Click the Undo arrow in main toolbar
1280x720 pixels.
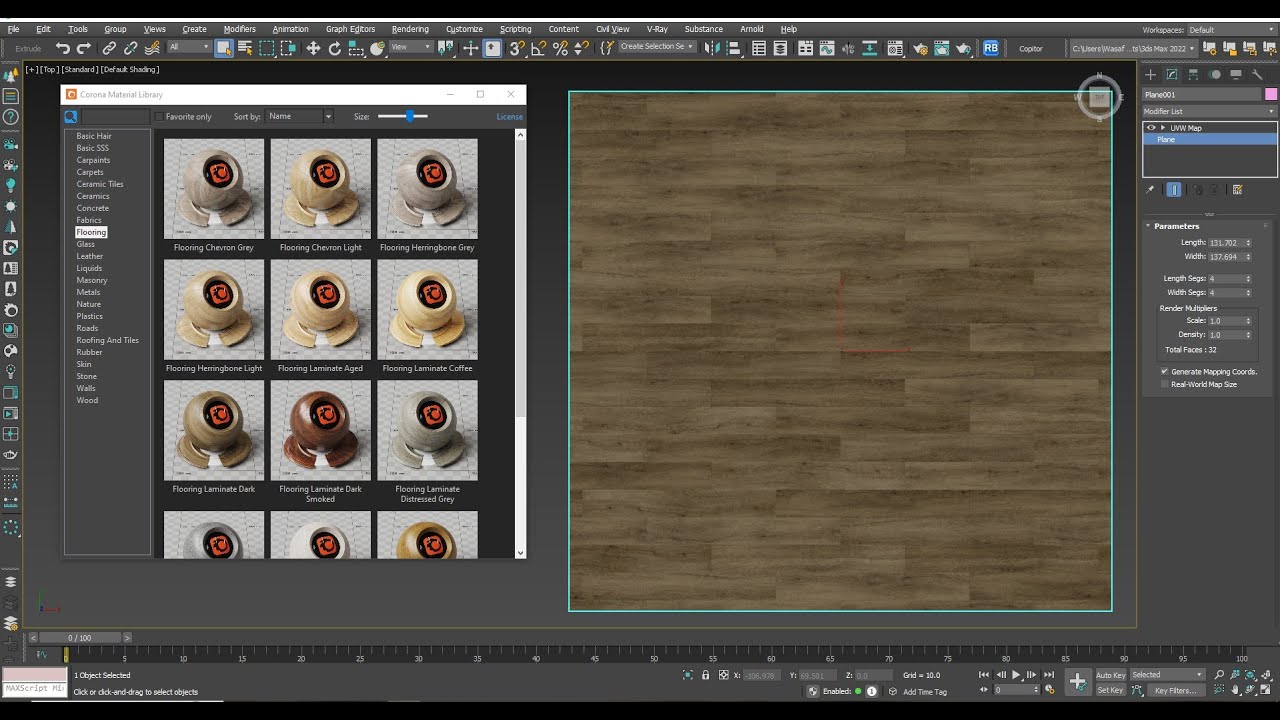63,48
